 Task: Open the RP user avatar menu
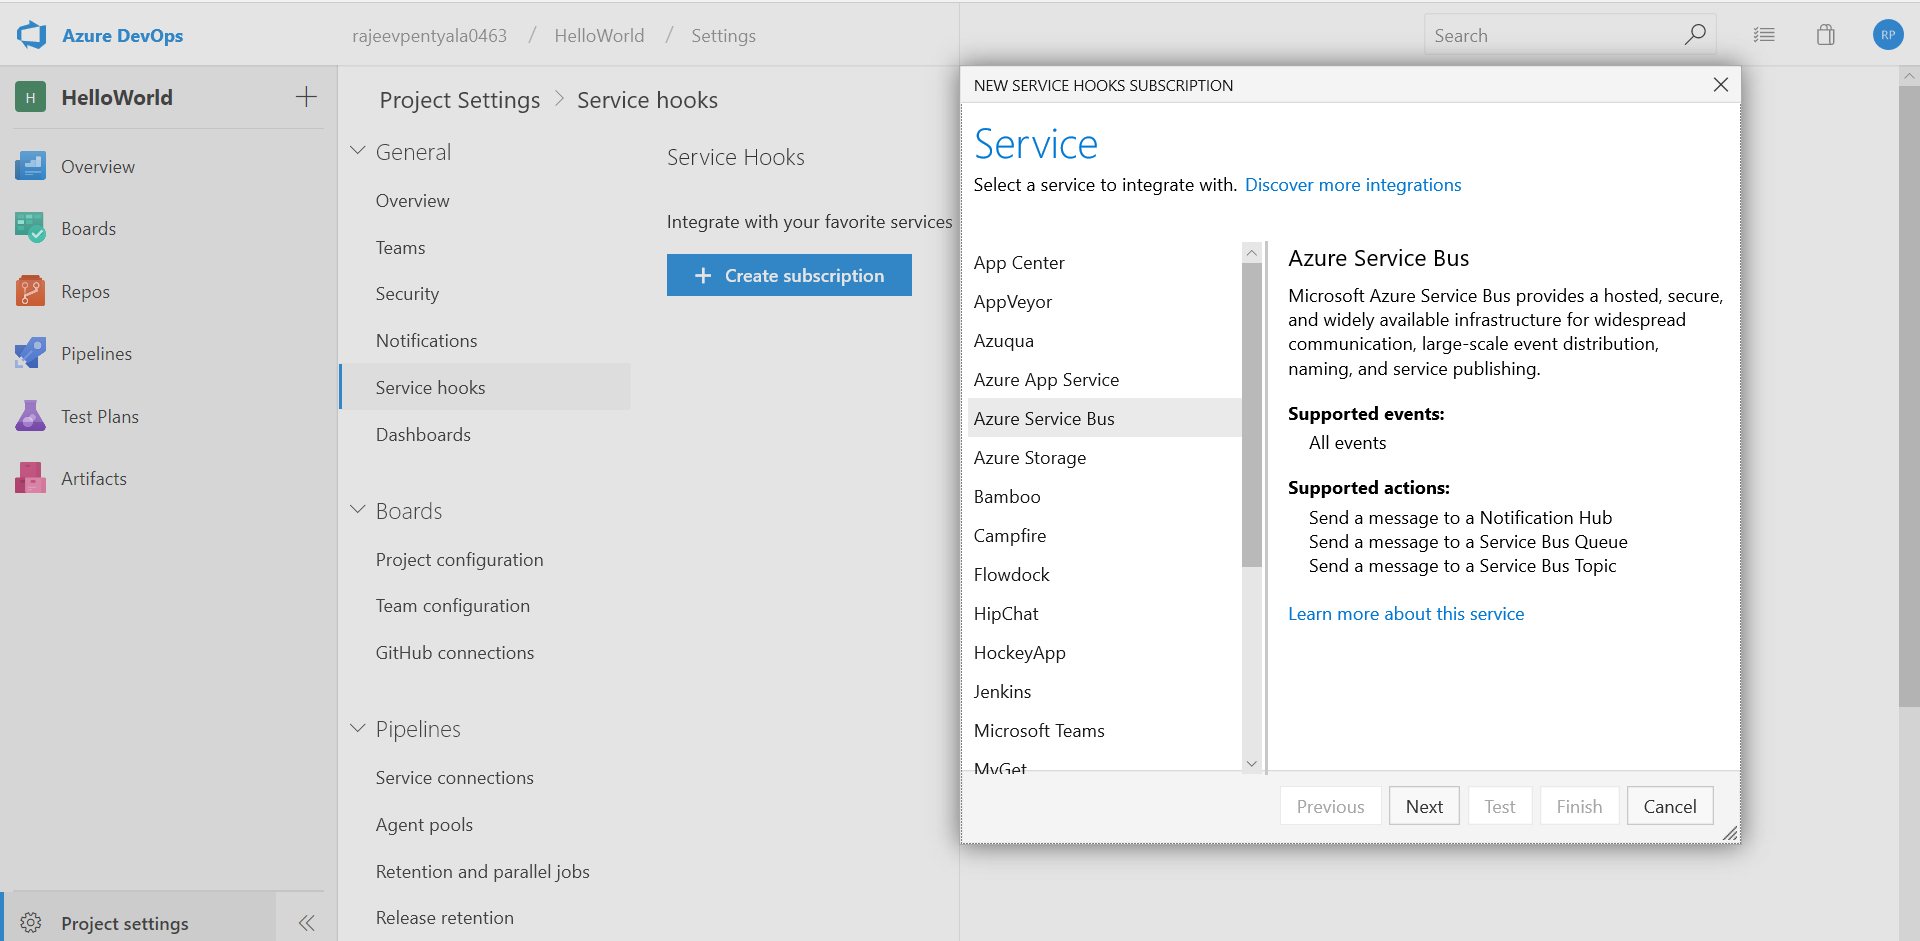tap(1888, 35)
